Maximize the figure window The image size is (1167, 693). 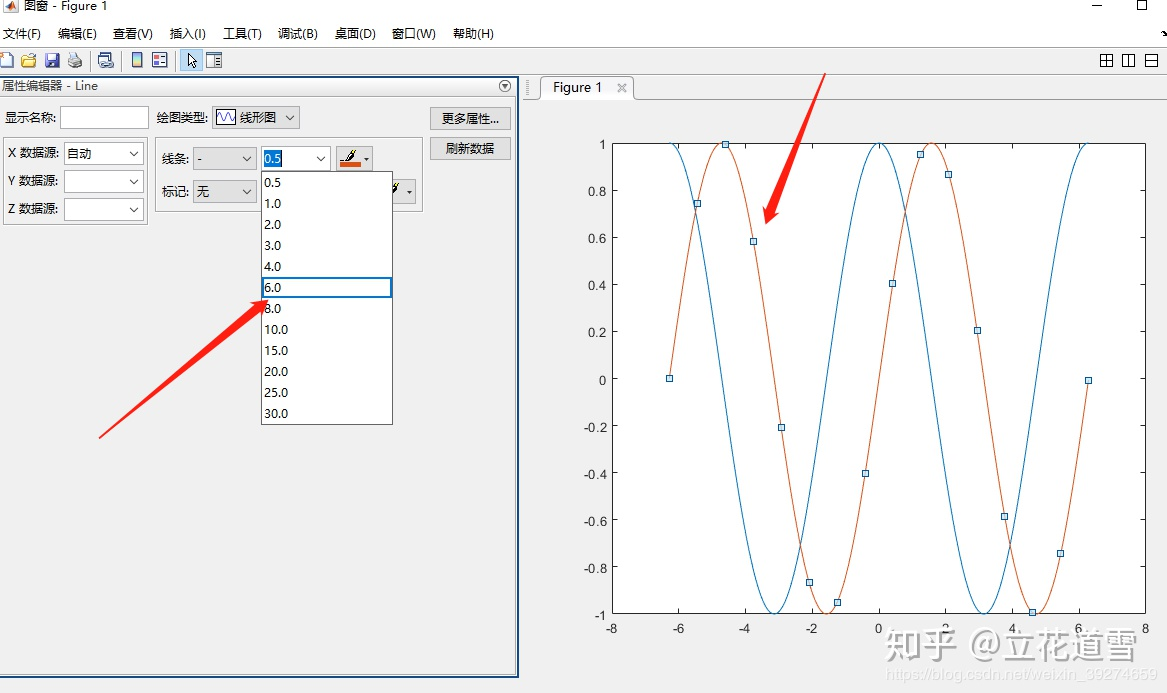[1142, 5]
